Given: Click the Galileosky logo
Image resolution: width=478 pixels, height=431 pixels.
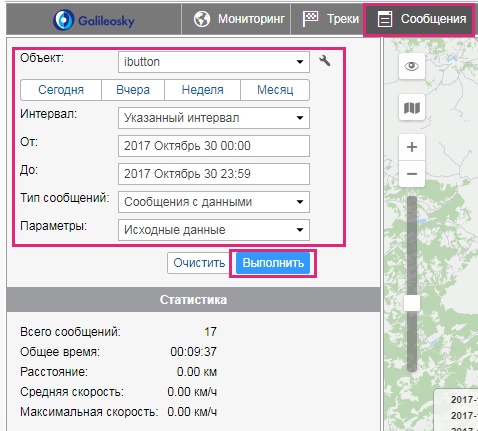Looking at the screenshot, I should pos(94,20).
